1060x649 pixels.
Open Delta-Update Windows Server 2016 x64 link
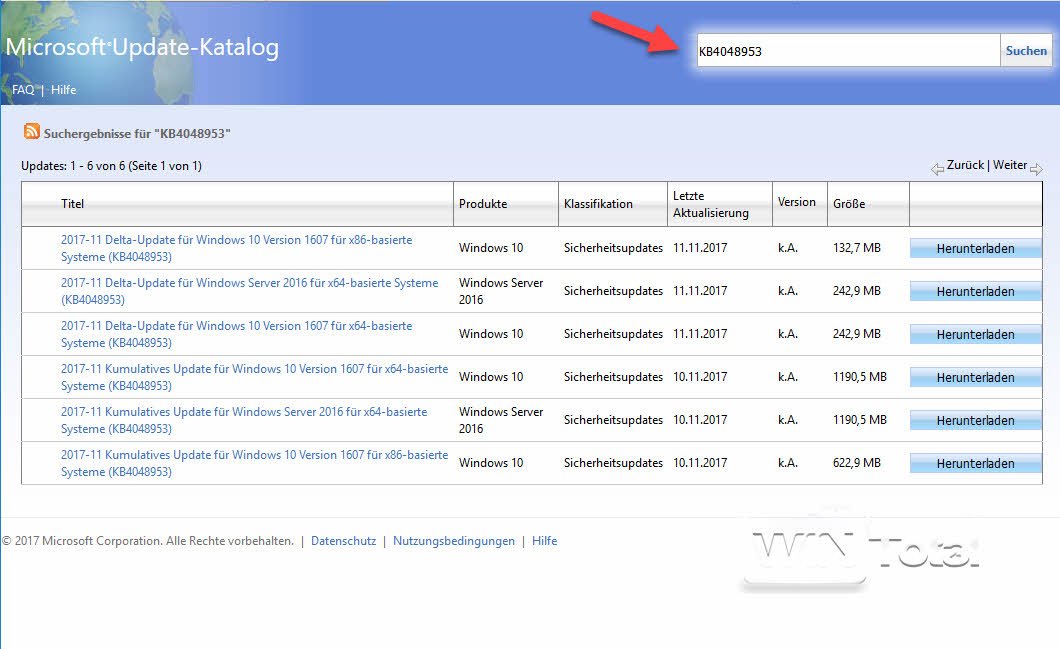tap(249, 291)
